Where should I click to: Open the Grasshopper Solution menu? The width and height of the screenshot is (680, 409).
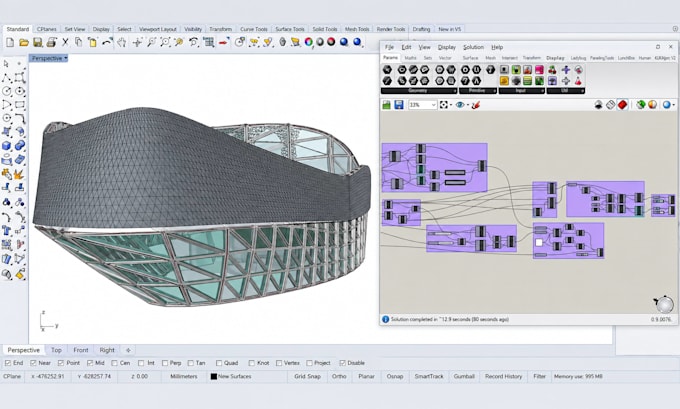click(473, 47)
